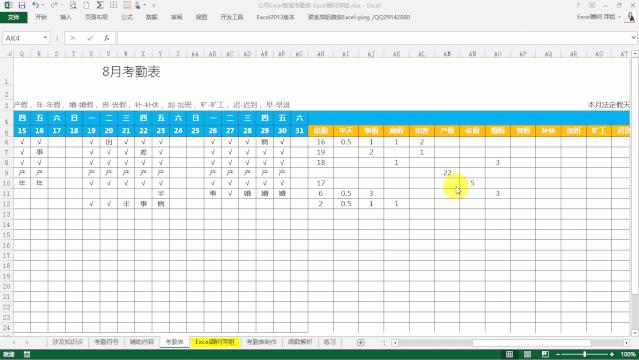The width and height of the screenshot is (639, 360).
Task: Open the 文件 (File) tab
Action: click(13, 17)
